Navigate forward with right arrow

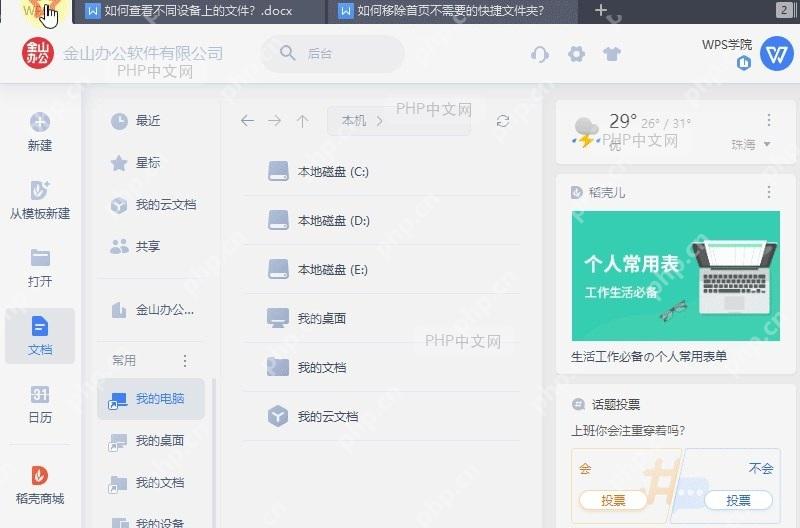pos(274,121)
